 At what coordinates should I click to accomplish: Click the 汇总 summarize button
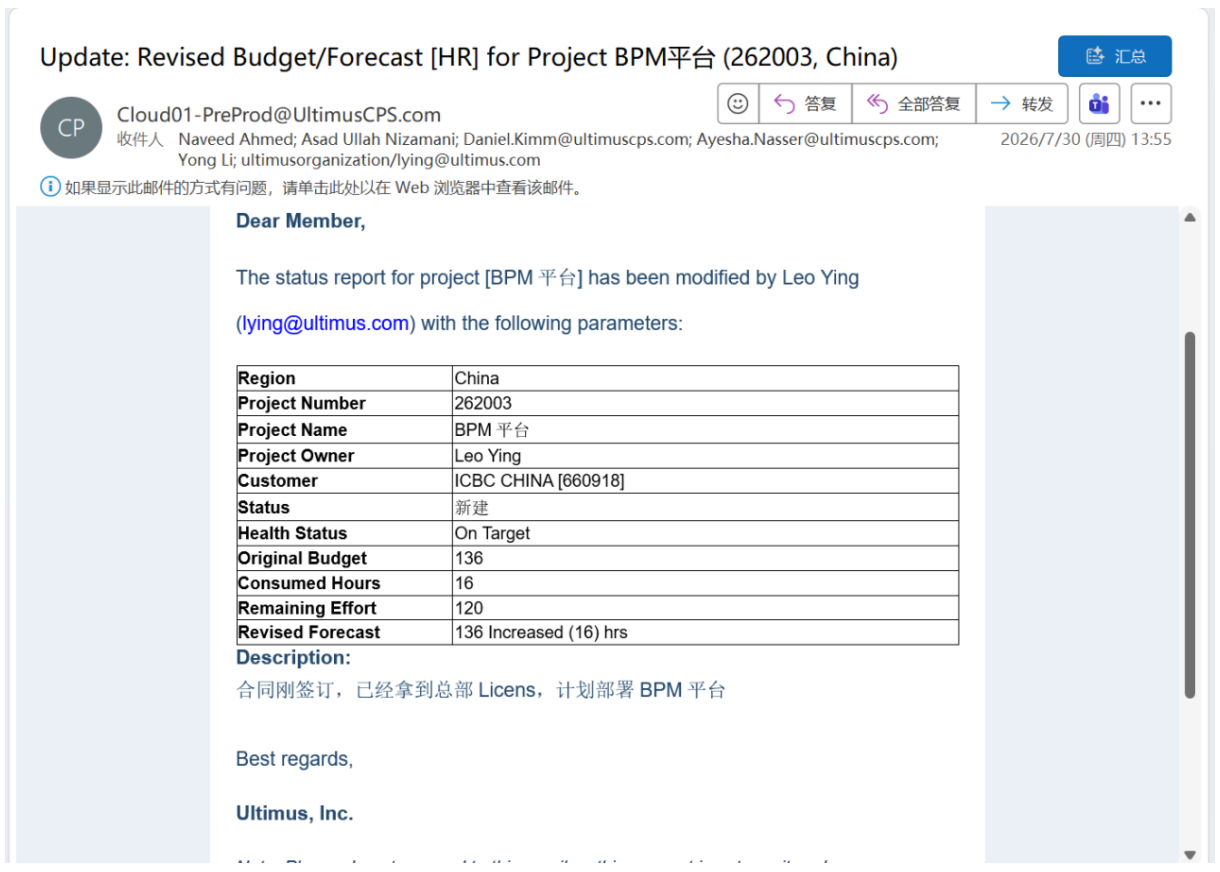[x=1114, y=56]
